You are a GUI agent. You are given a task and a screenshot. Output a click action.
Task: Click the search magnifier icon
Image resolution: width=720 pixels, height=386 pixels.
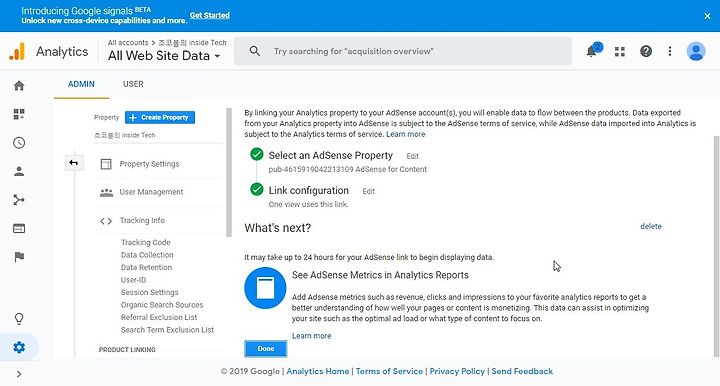coord(254,51)
